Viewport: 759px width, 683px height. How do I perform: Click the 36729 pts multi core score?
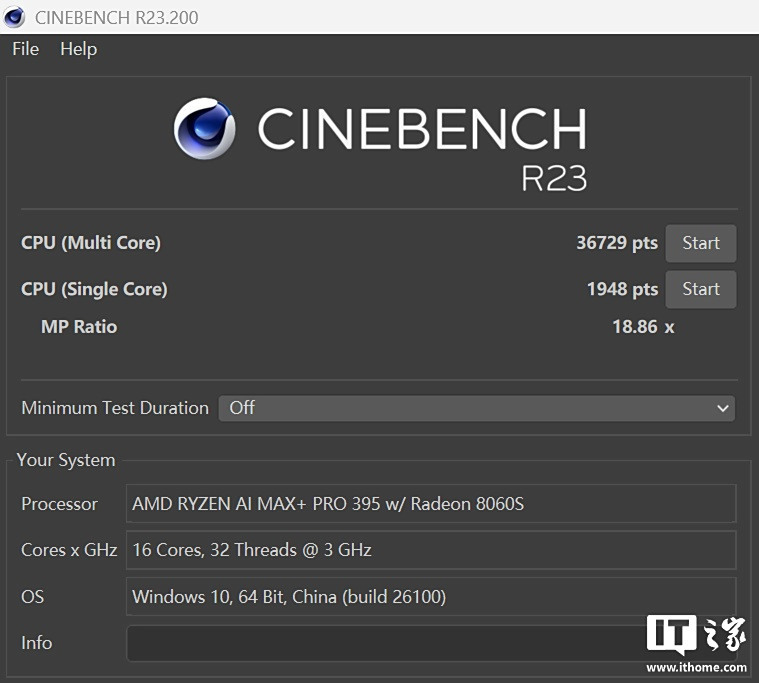[x=617, y=243]
